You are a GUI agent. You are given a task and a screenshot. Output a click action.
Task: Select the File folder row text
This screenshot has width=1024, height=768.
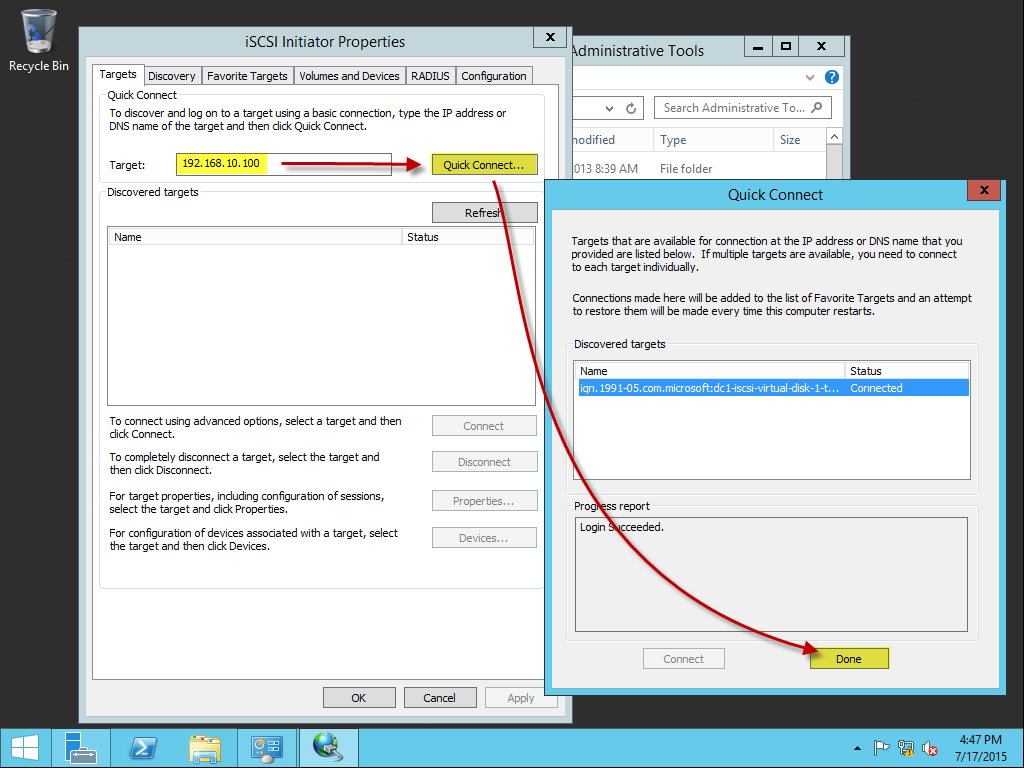pyautogui.click(x=686, y=168)
